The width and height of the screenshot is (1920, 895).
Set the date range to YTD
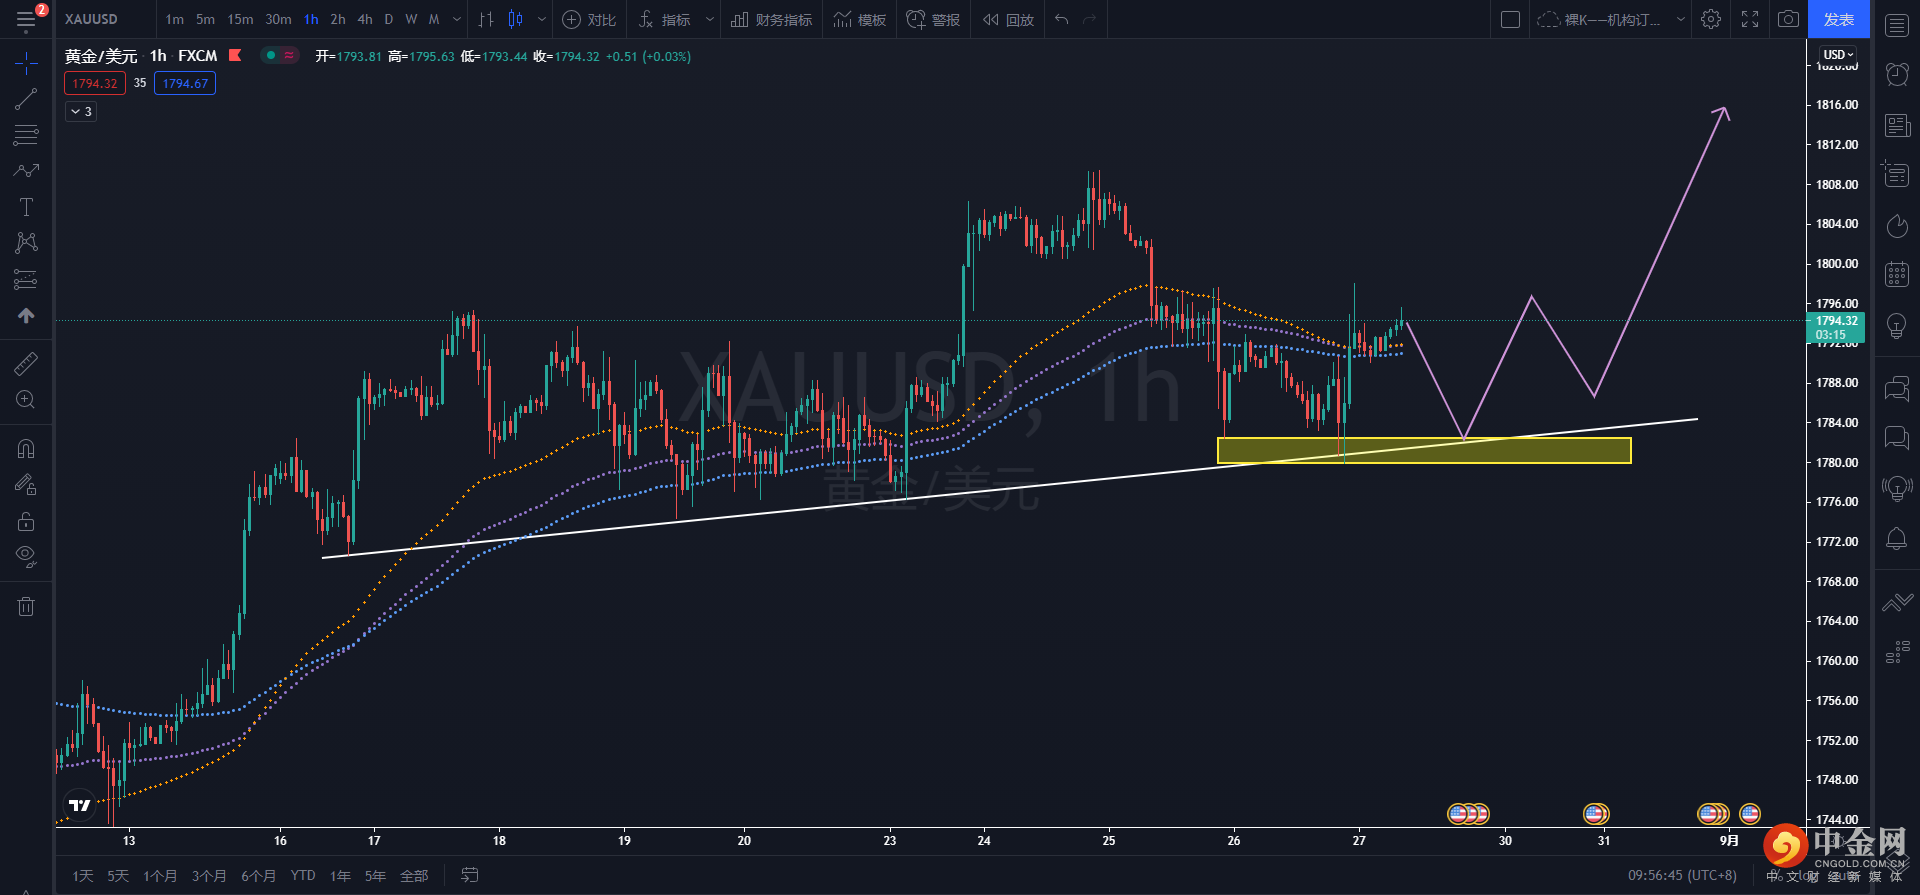point(303,876)
